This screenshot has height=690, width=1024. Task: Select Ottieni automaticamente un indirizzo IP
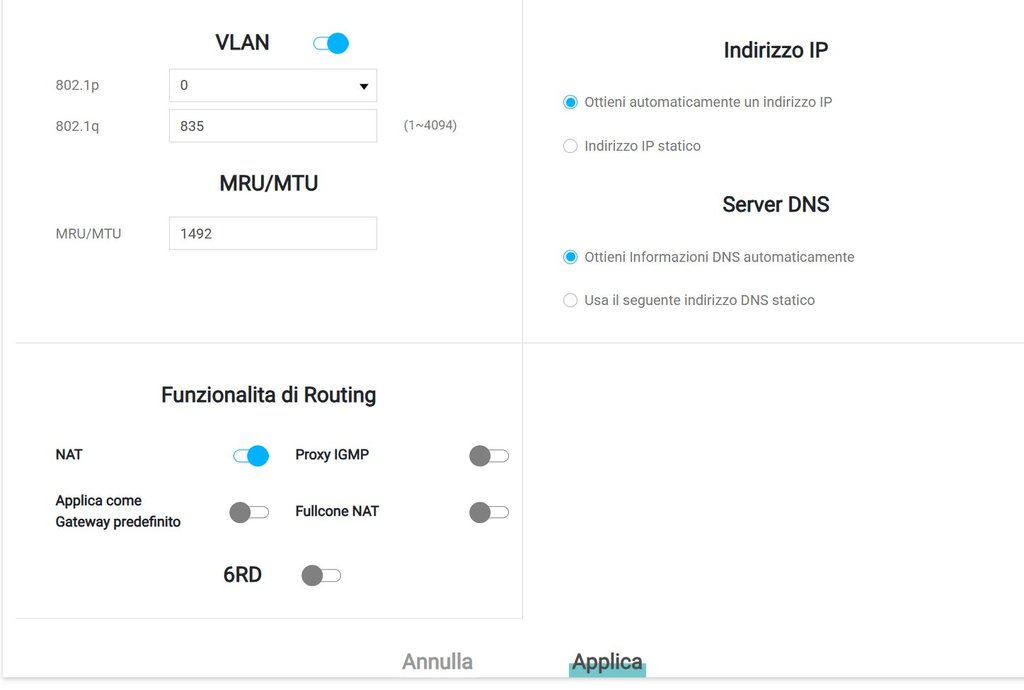[571, 102]
